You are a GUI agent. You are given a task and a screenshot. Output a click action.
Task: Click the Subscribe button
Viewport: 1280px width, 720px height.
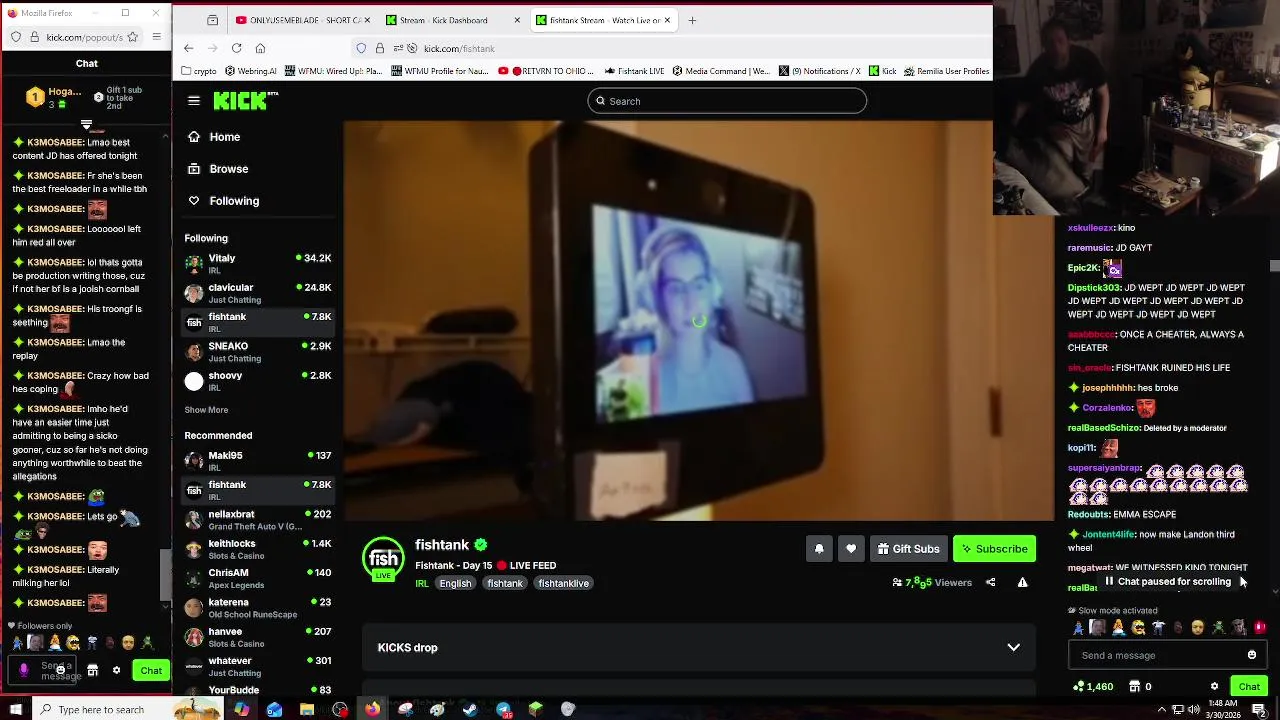pos(994,548)
